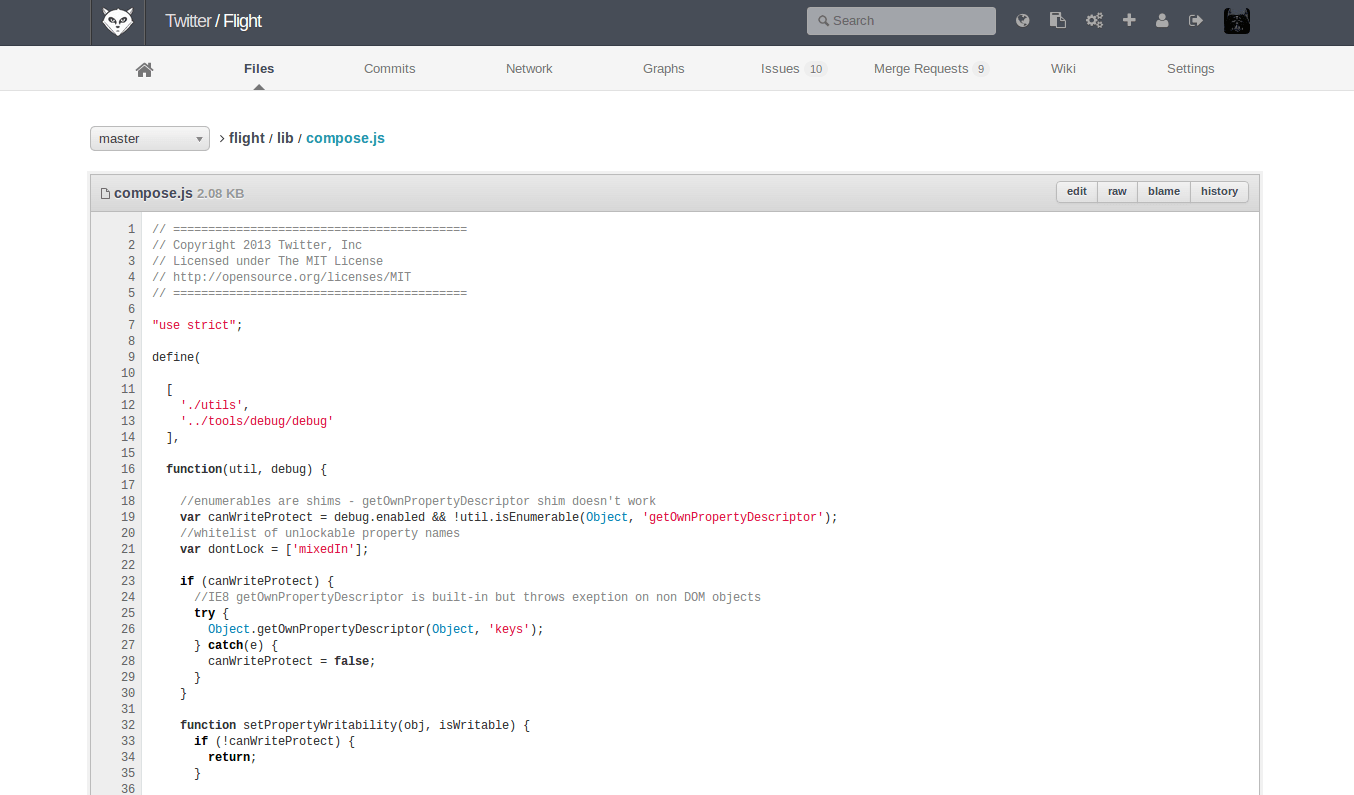Open the Wiki tab
1354x795 pixels.
coord(1063,69)
